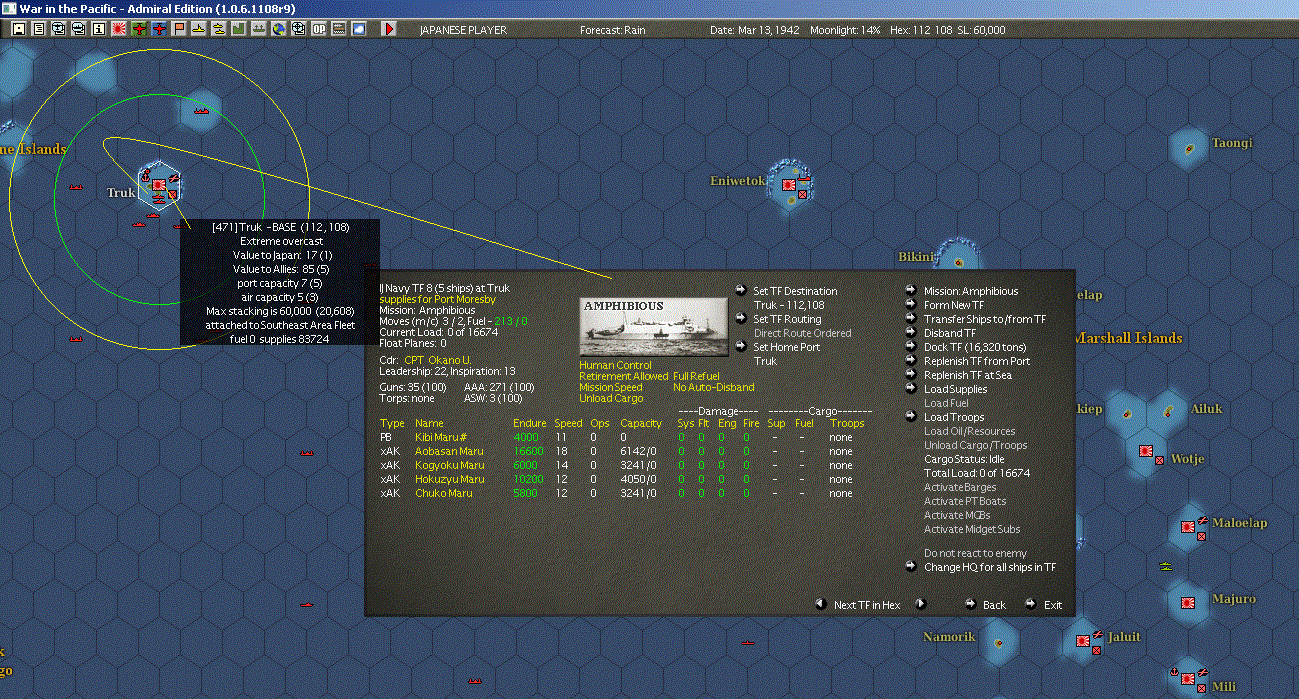1299x699 pixels.
Task: Click the crosshair target toolbar icon
Action: click(x=298, y=29)
